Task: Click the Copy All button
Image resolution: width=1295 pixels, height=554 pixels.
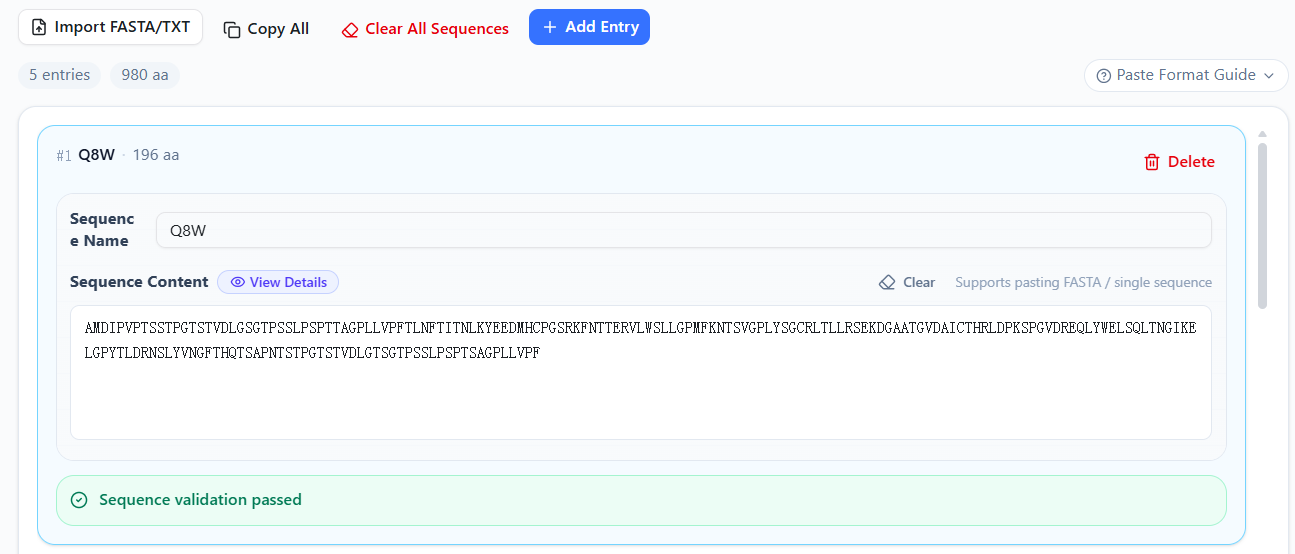Action: tap(266, 29)
